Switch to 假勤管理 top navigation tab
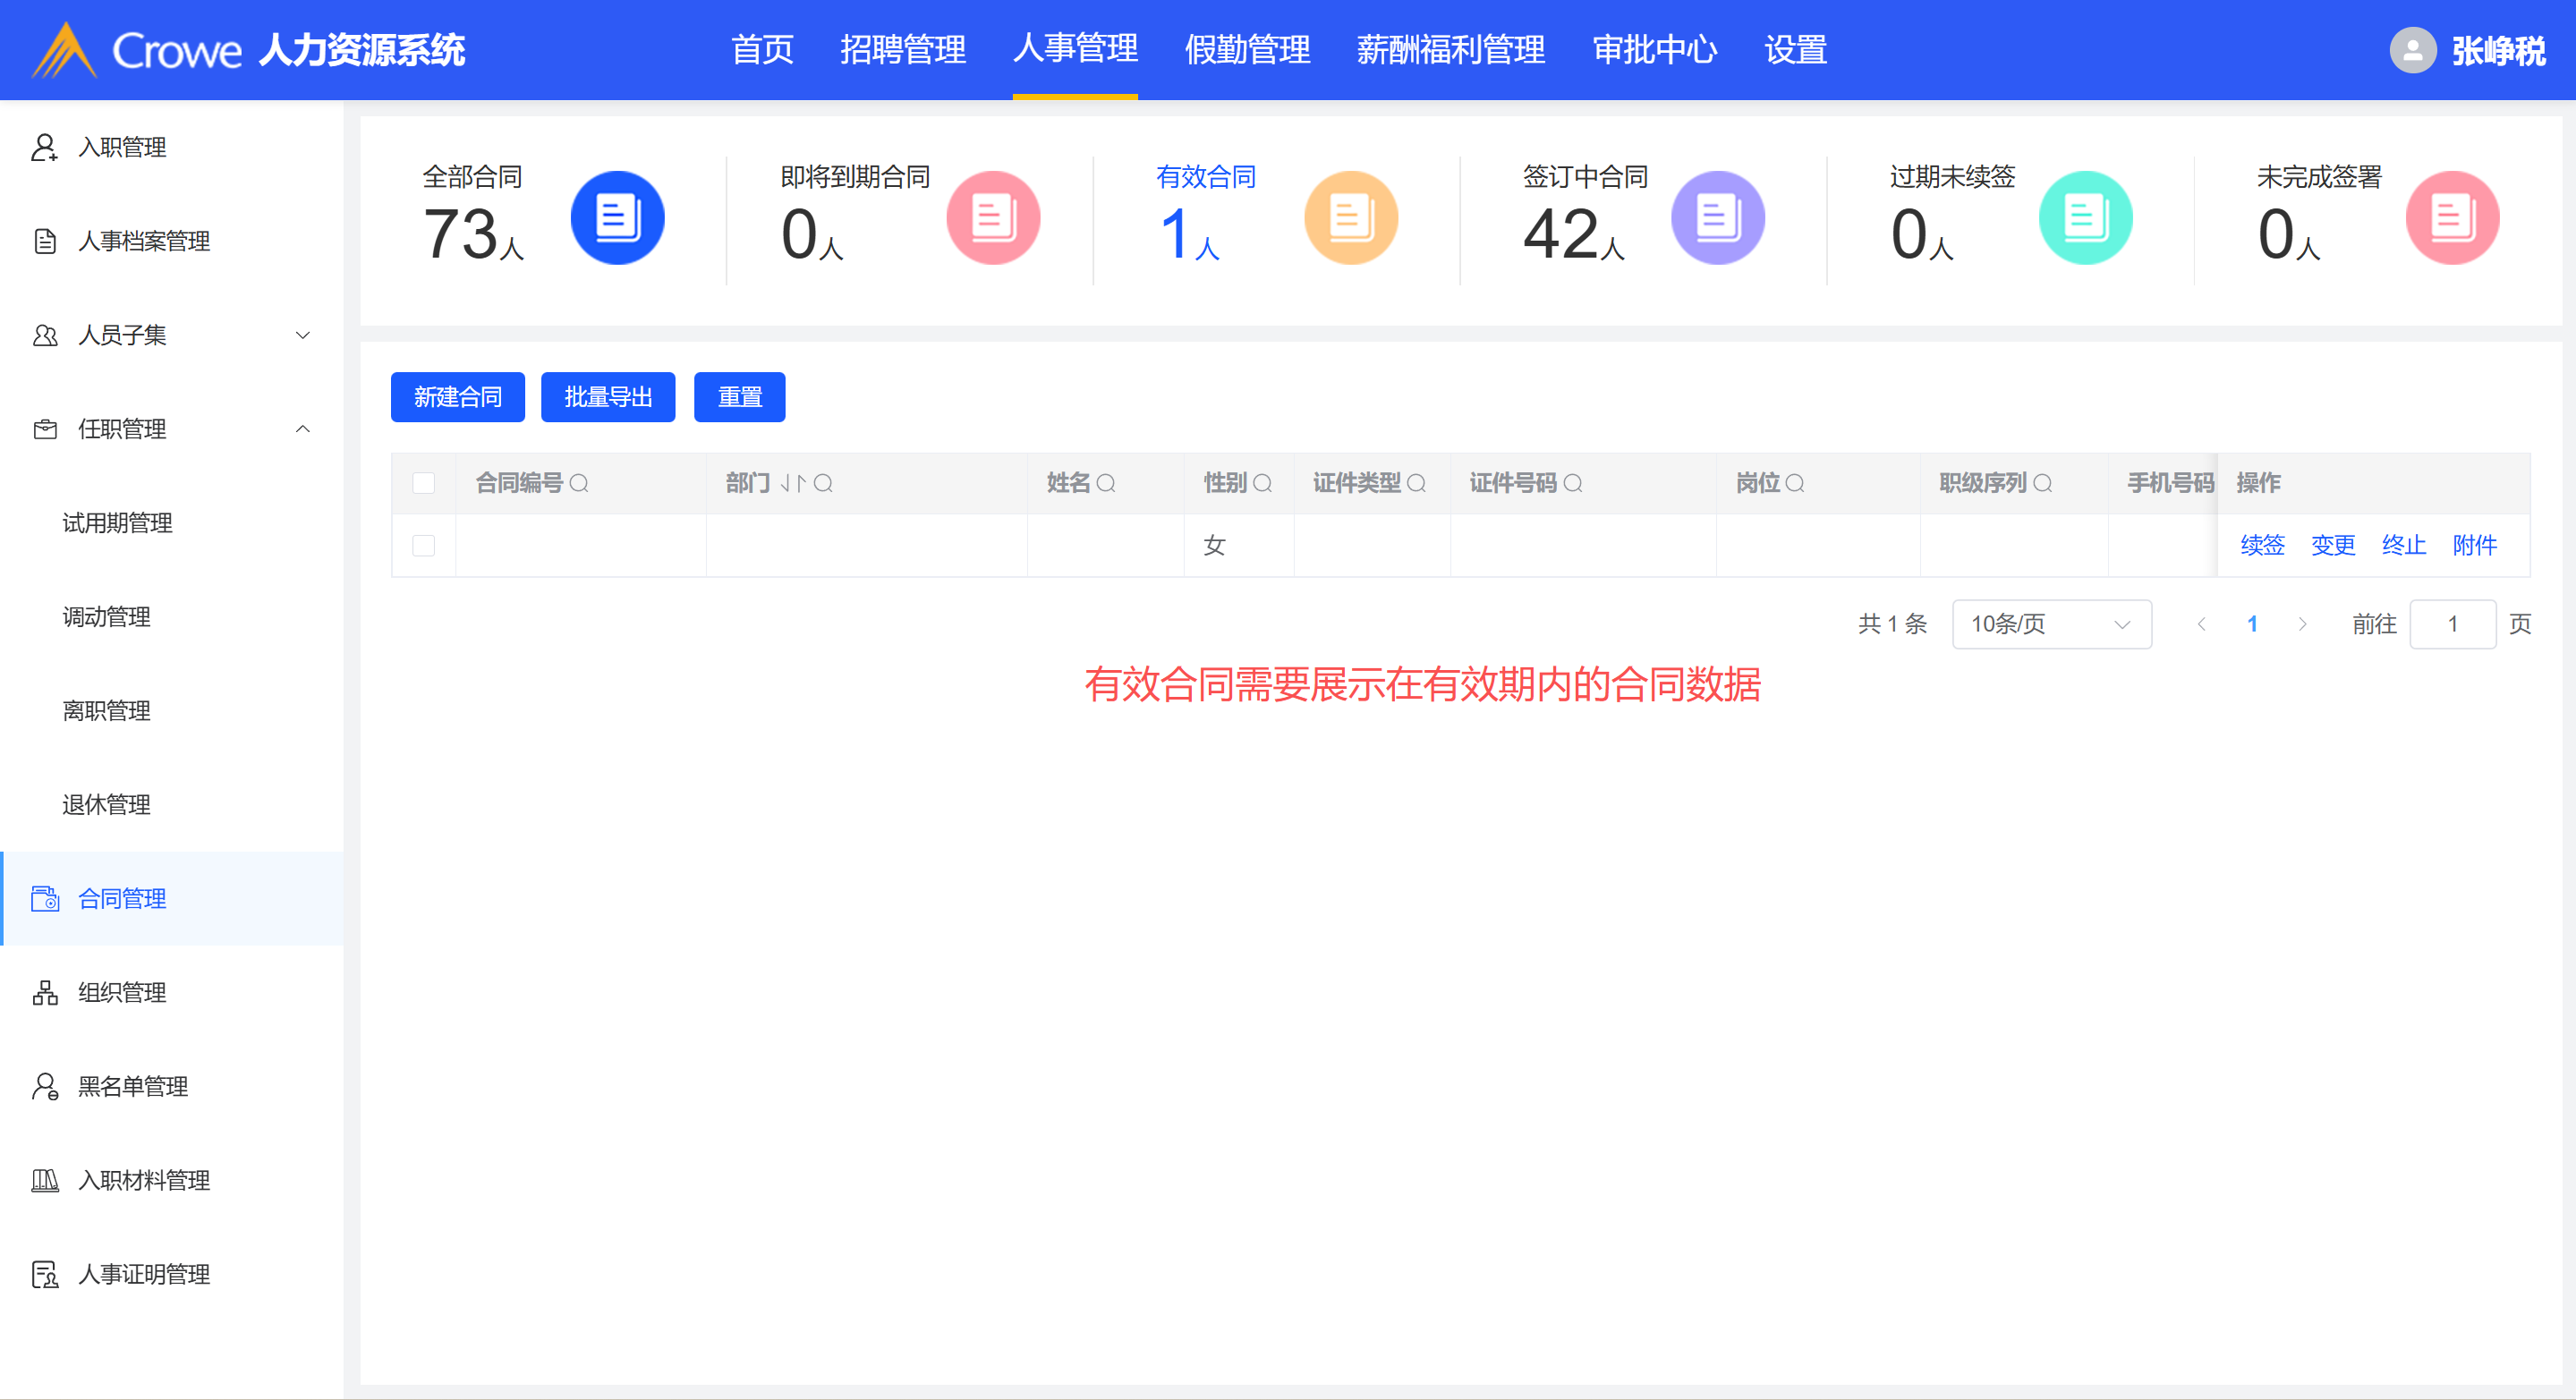The image size is (2576, 1400). 1247,50
